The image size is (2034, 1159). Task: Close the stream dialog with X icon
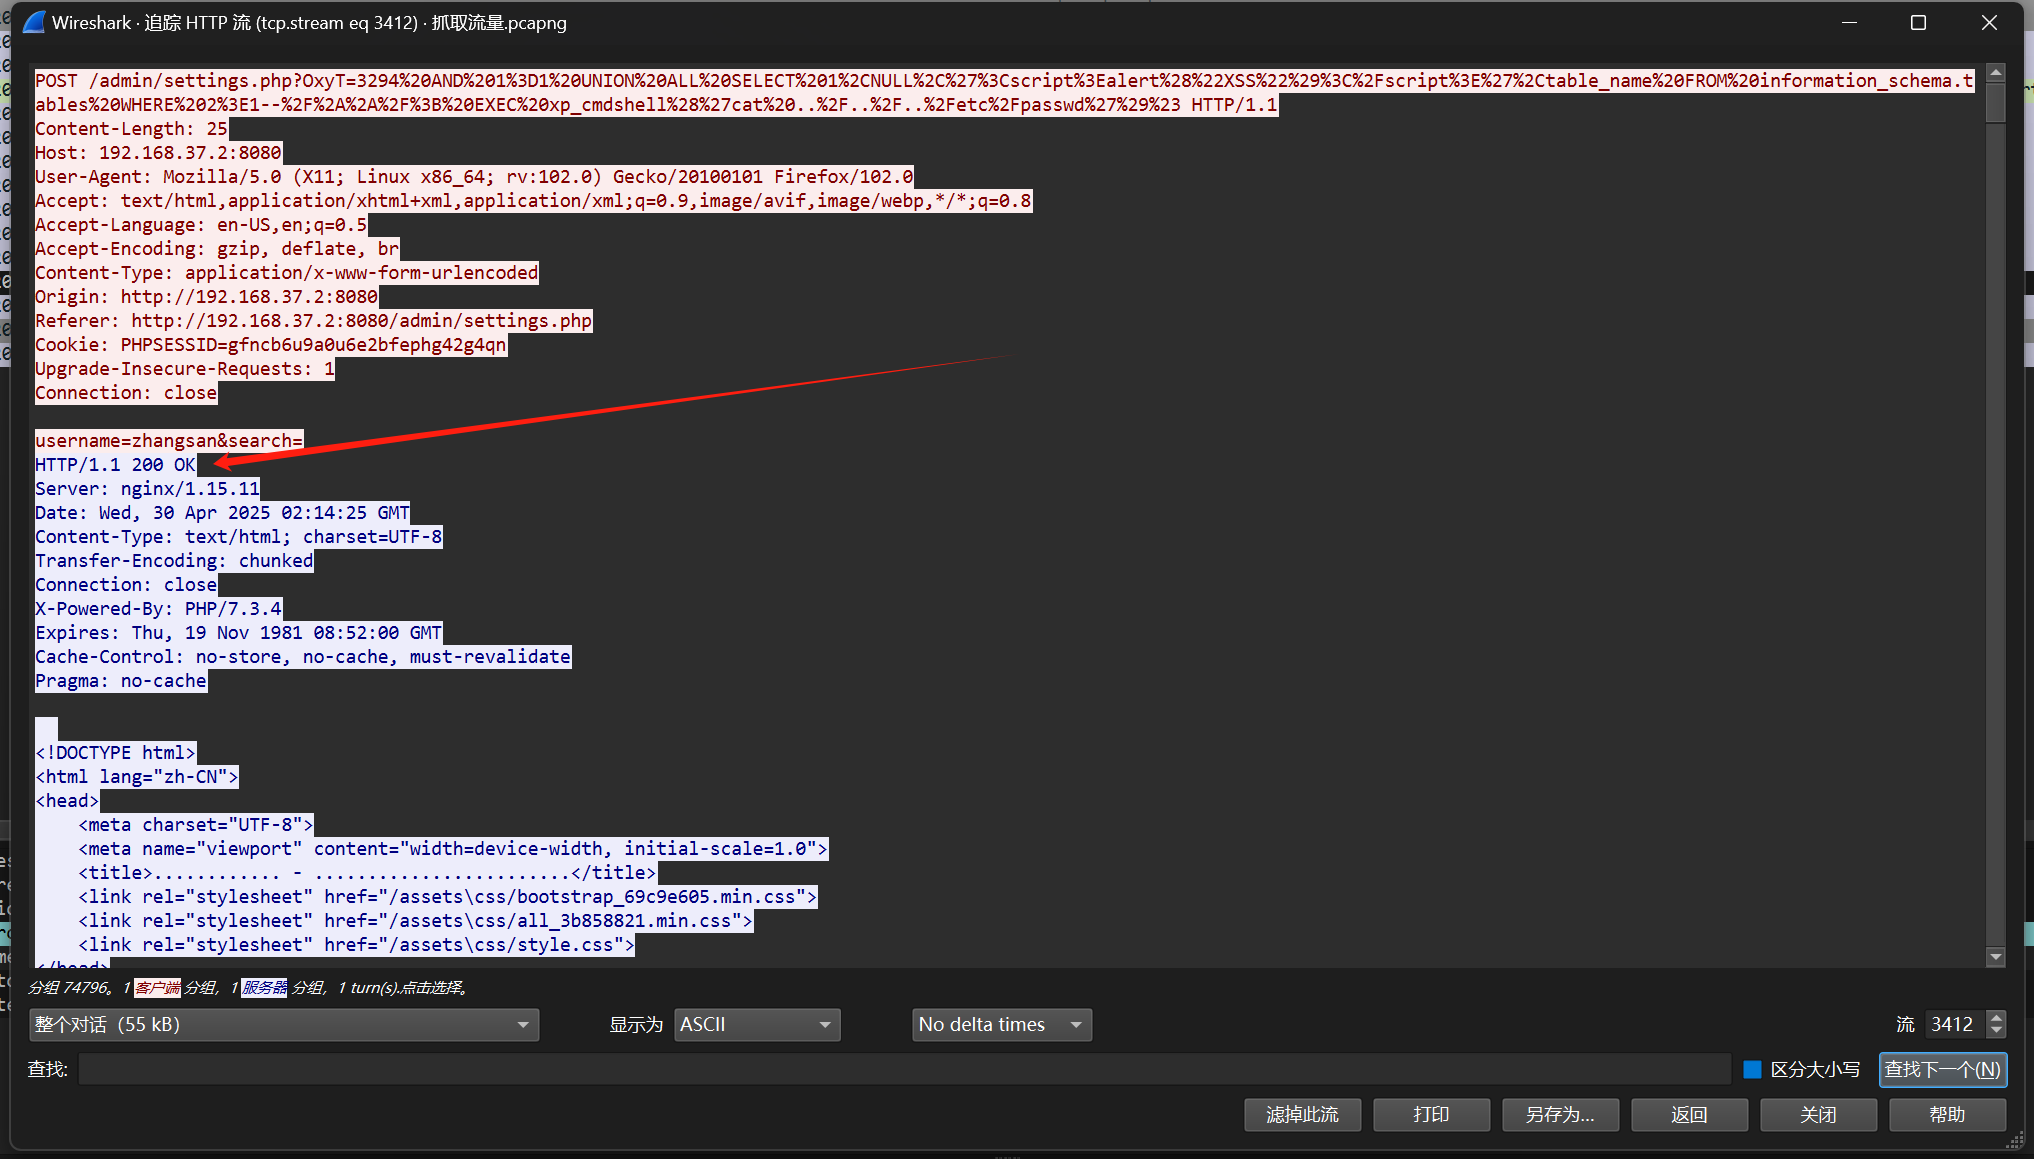(x=1989, y=22)
